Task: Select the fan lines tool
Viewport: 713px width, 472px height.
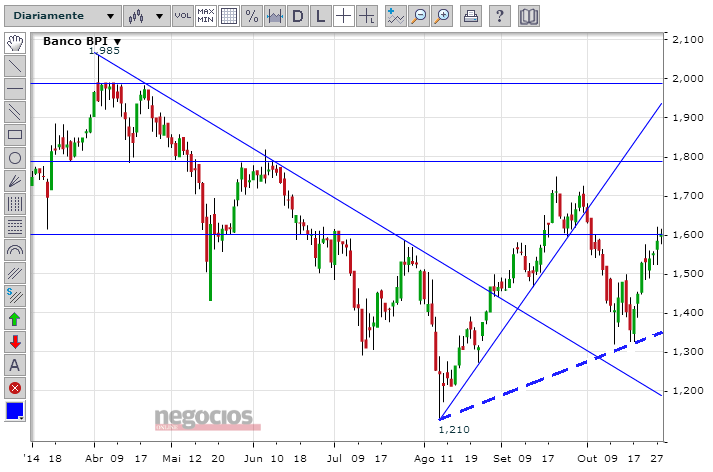Action: pos(15,181)
